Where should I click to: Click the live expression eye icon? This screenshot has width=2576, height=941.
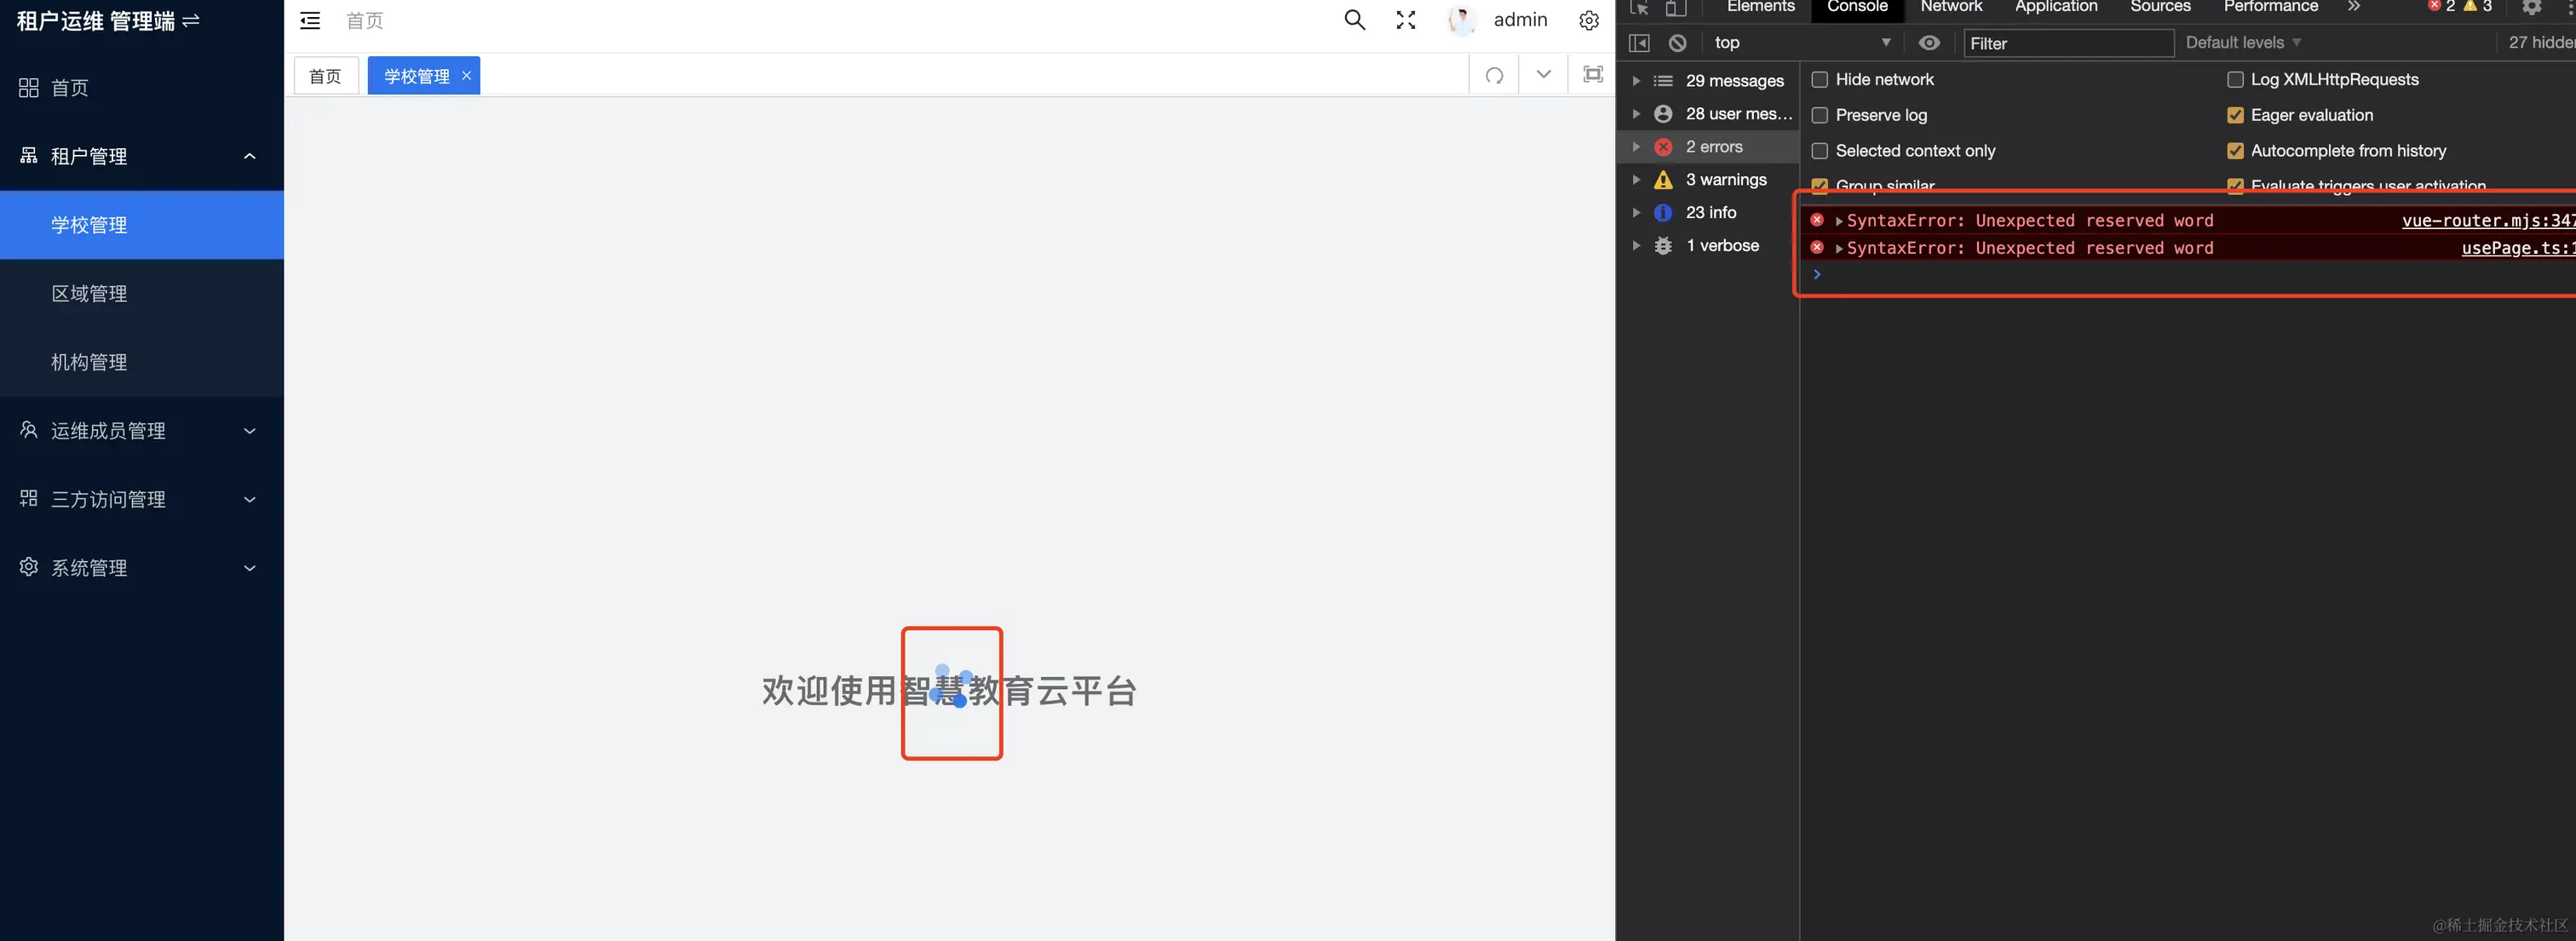(1929, 43)
